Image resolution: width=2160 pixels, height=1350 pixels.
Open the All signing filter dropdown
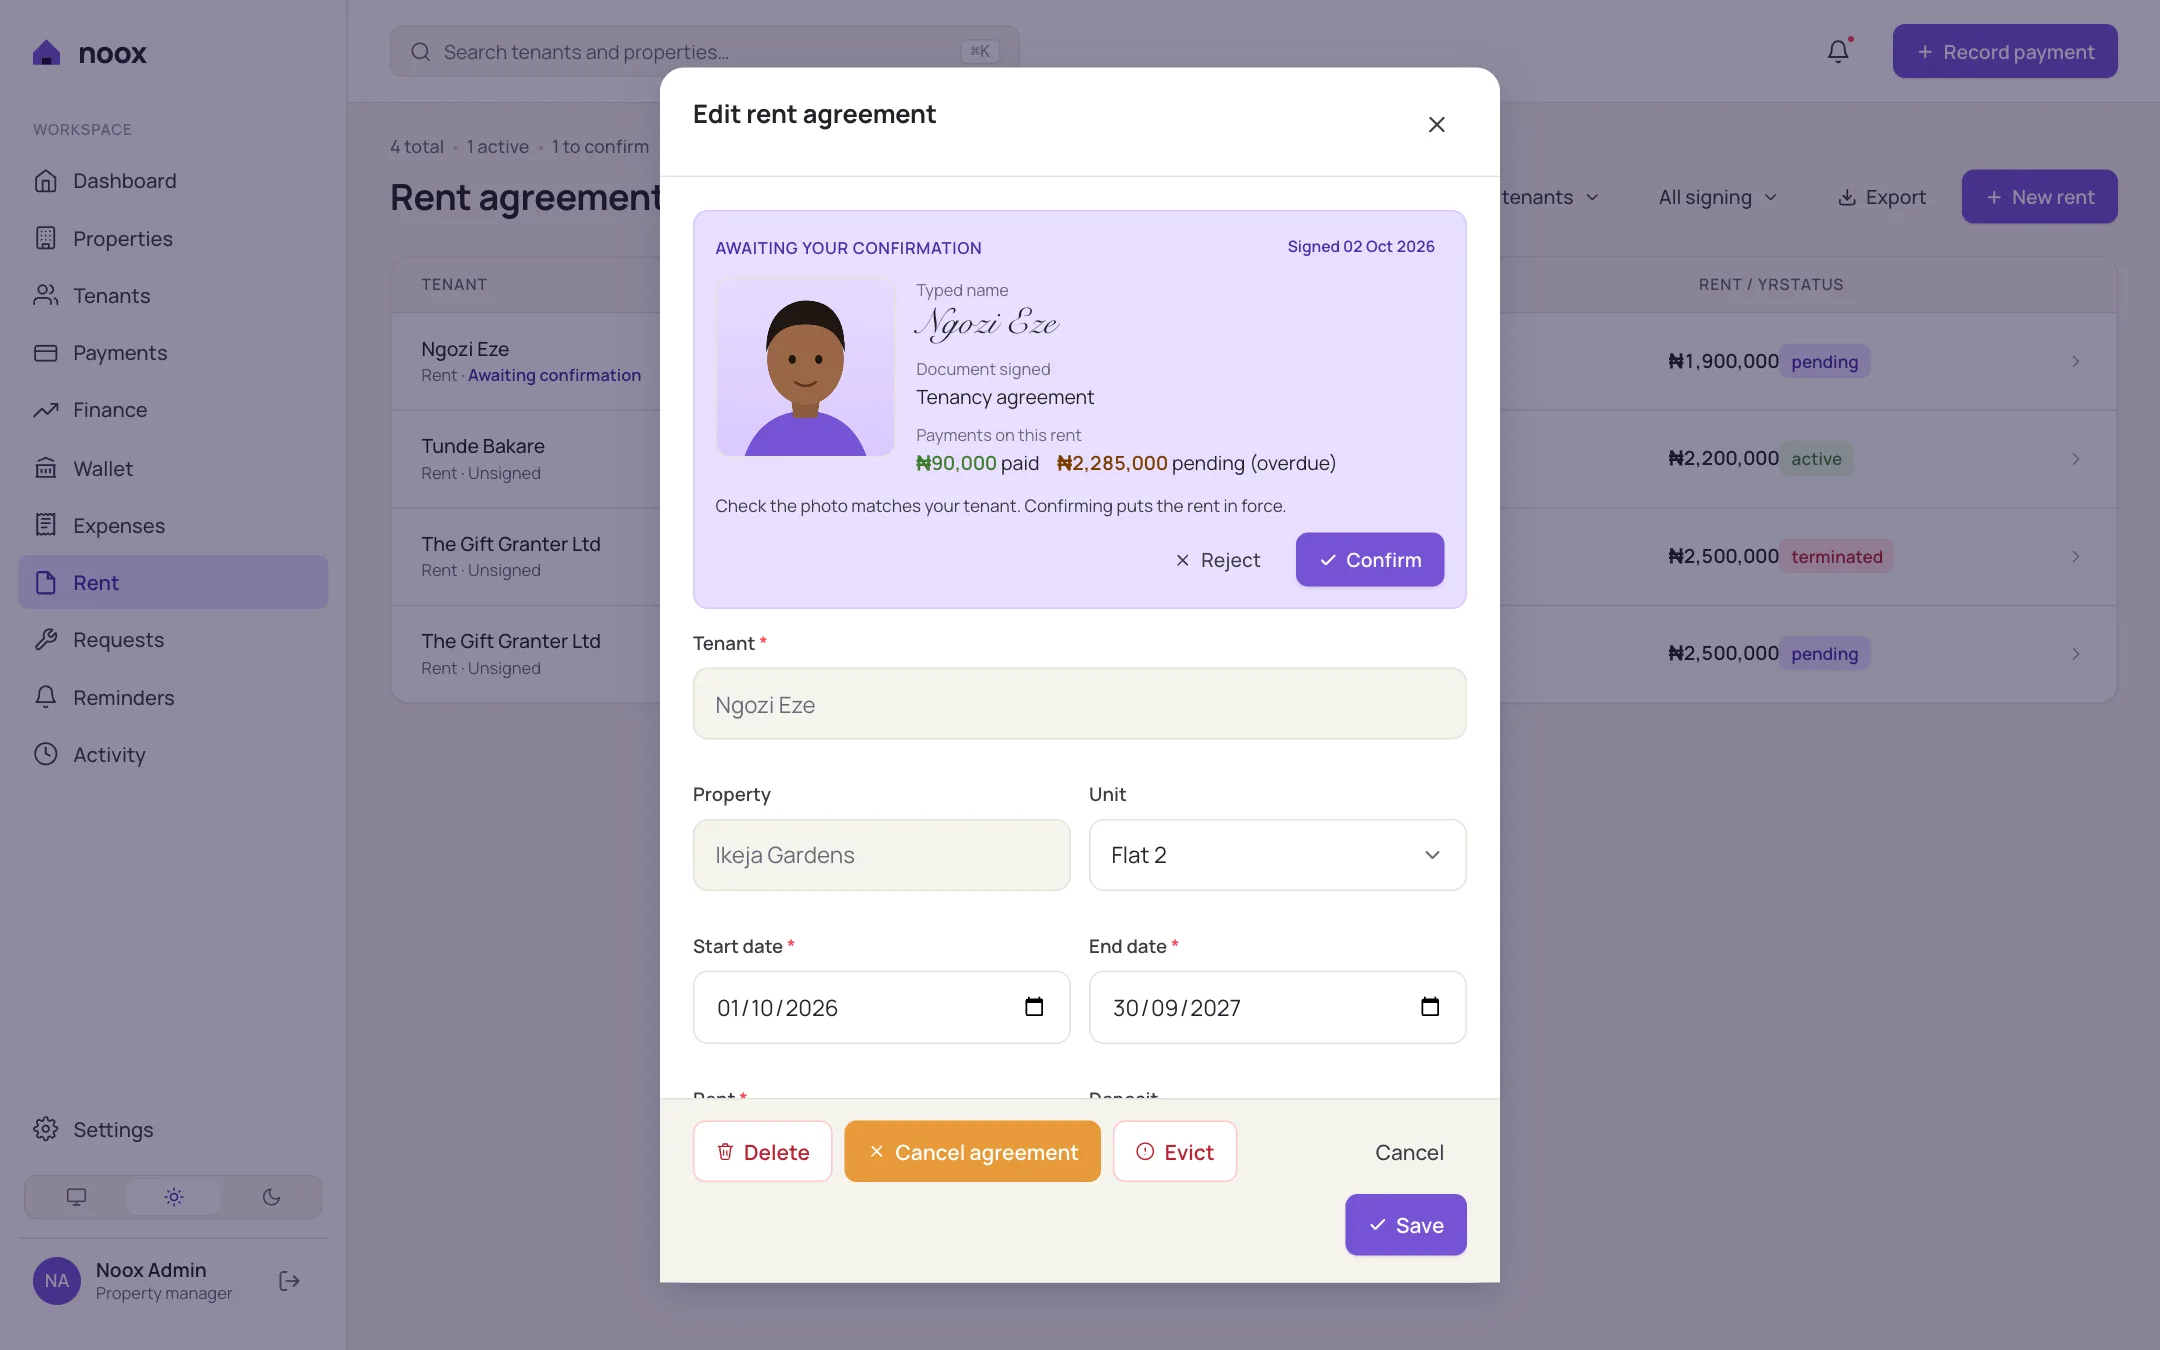pyautogui.click(x=1718, y=197)
